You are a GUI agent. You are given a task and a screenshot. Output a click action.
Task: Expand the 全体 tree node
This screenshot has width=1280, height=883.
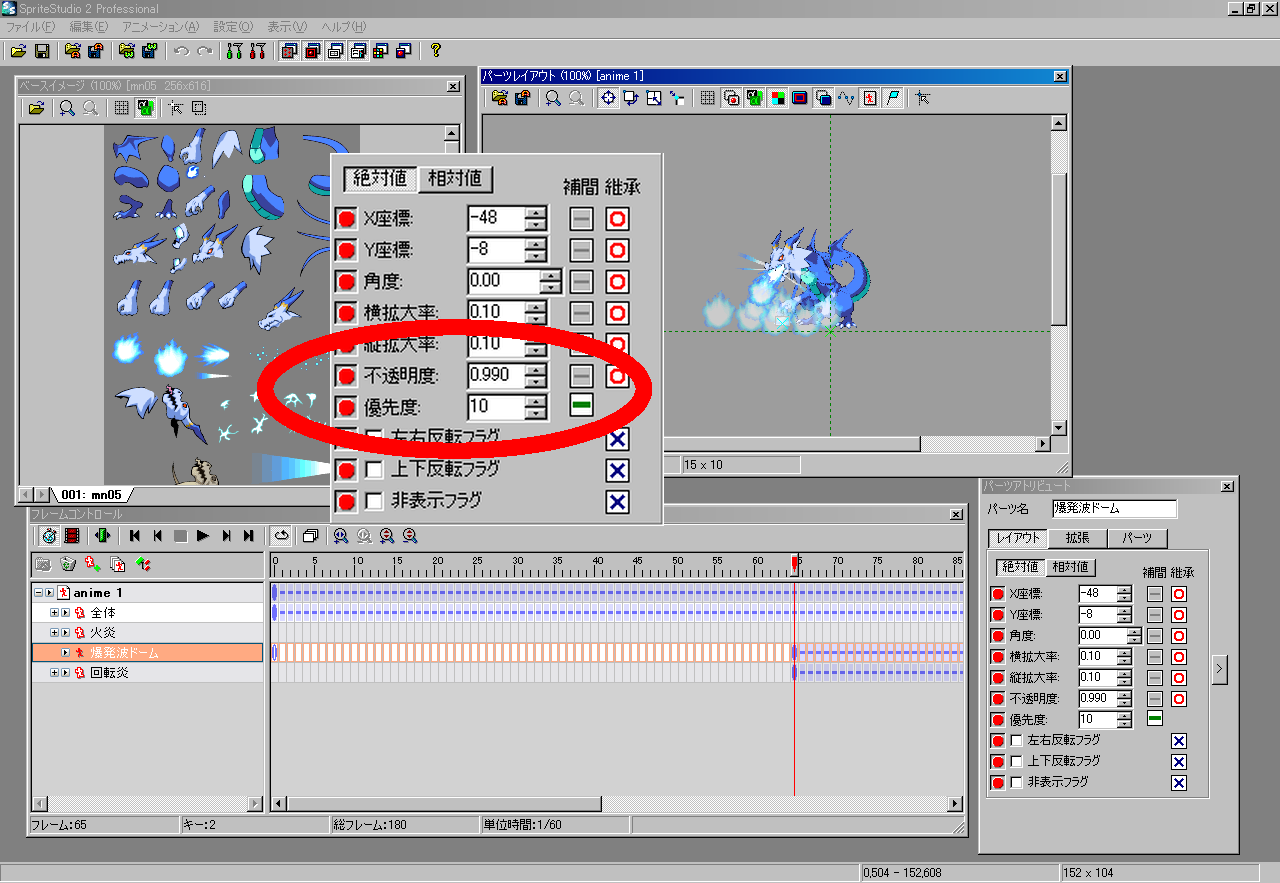(x=55, y=612)
